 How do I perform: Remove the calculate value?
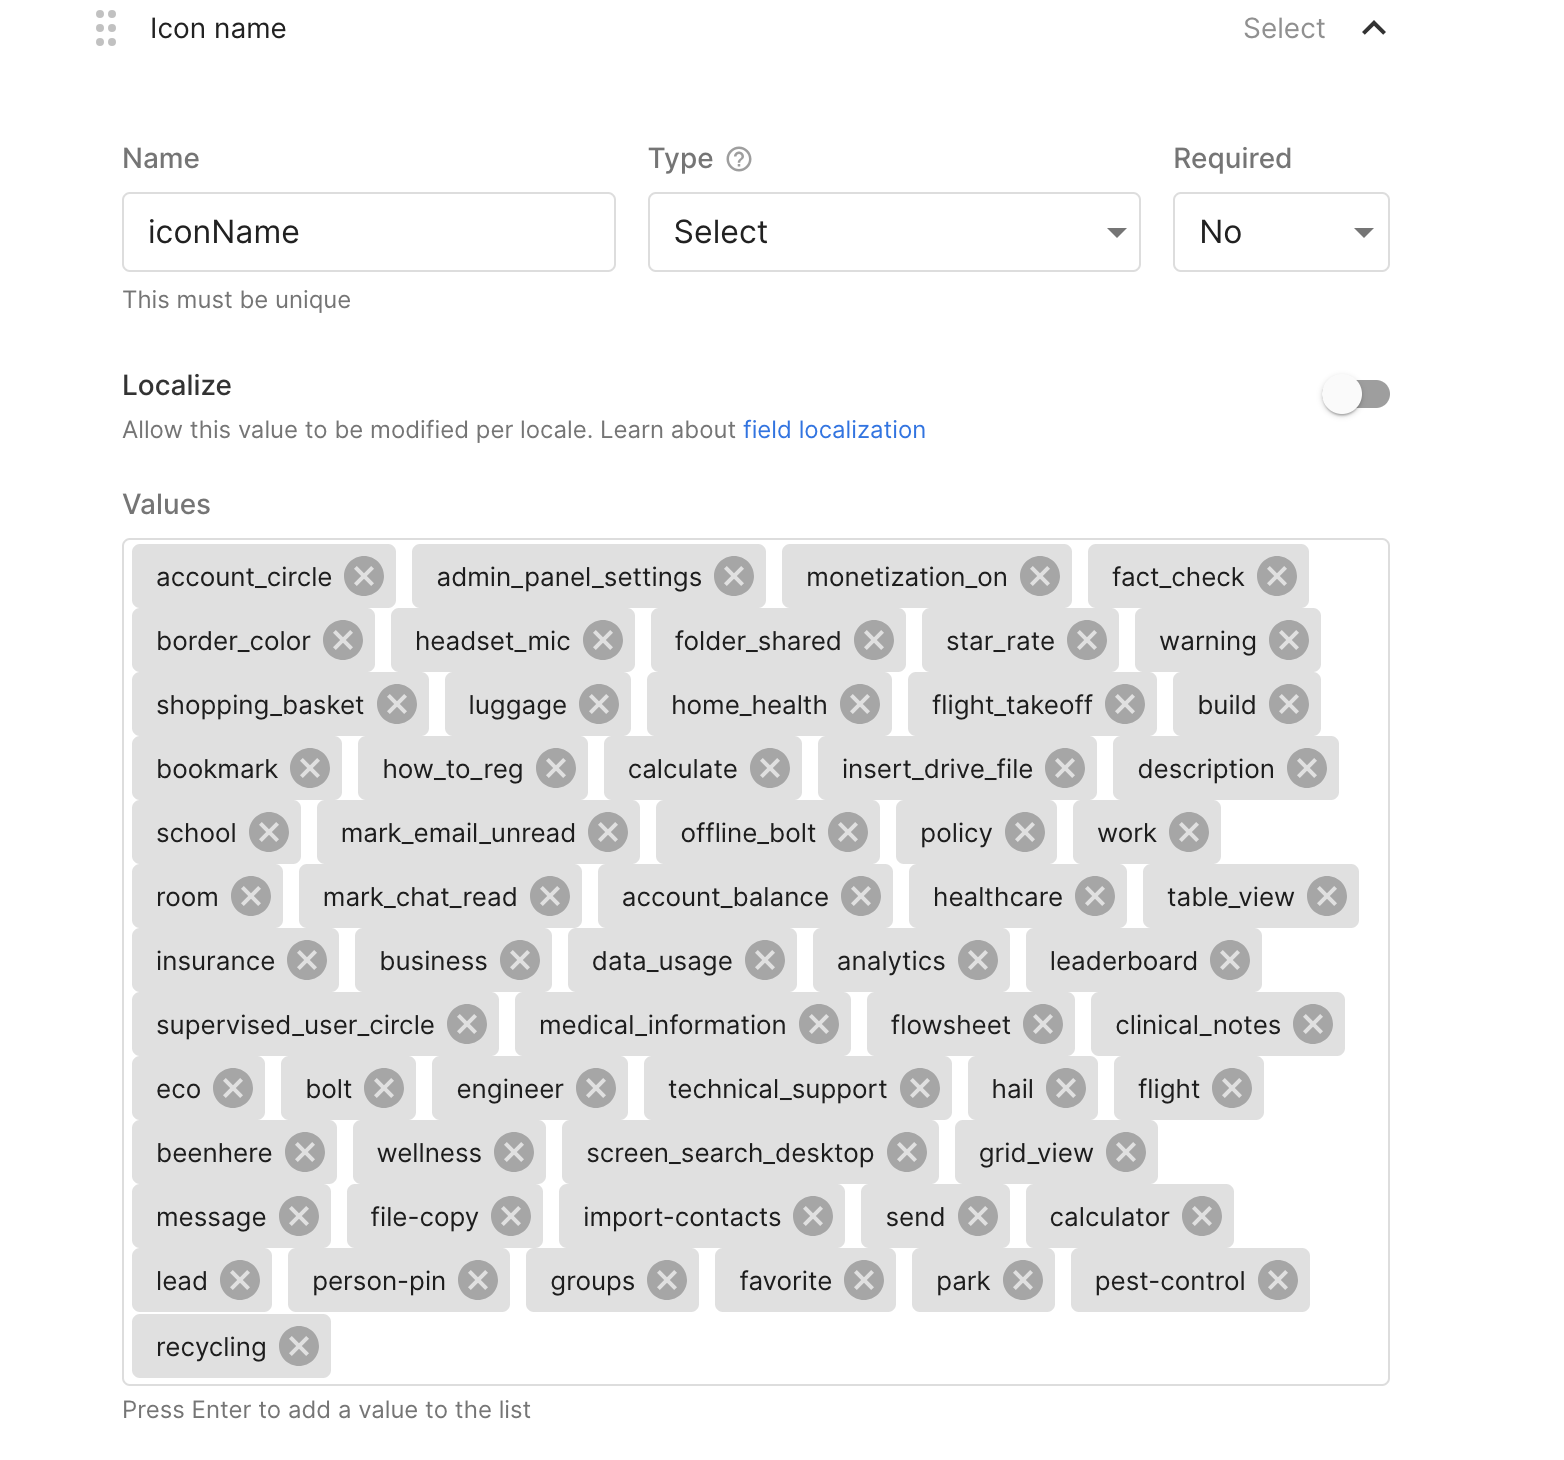(x=770, y=768)
